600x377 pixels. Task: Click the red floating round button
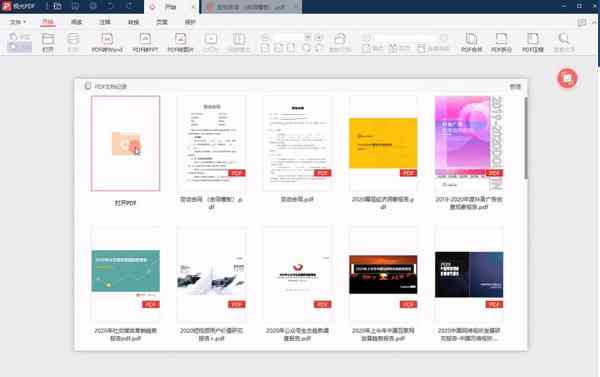[x=567, y=78]
